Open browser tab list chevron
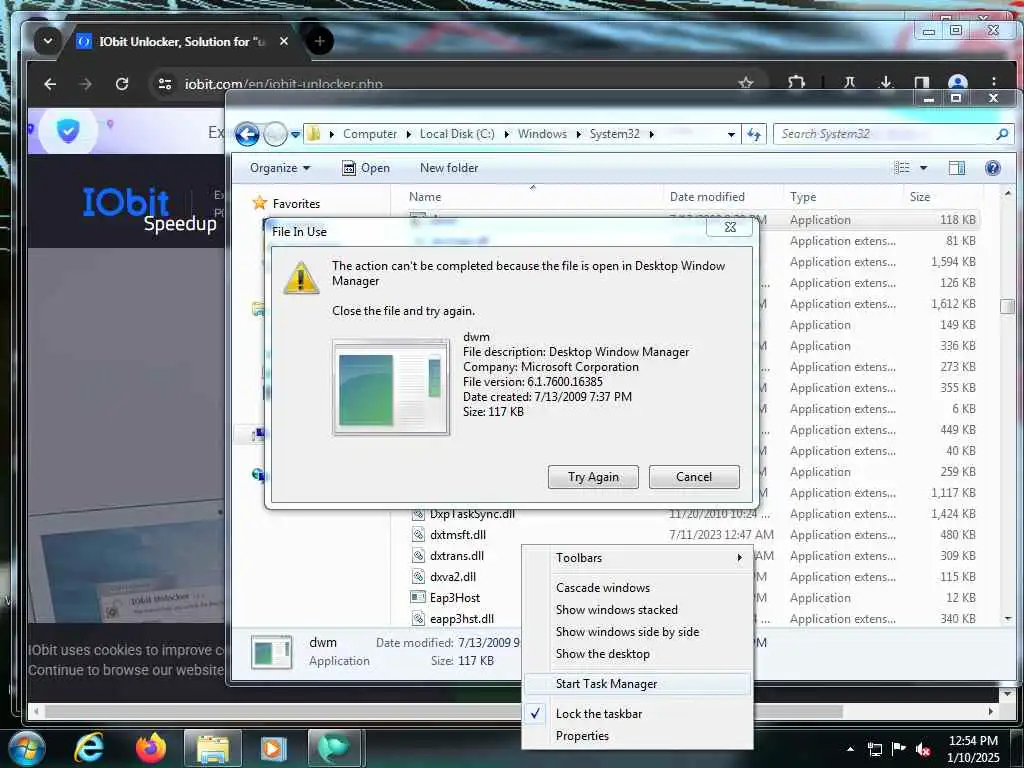This screenshot has width=1024, height=768. click(48, 41)
